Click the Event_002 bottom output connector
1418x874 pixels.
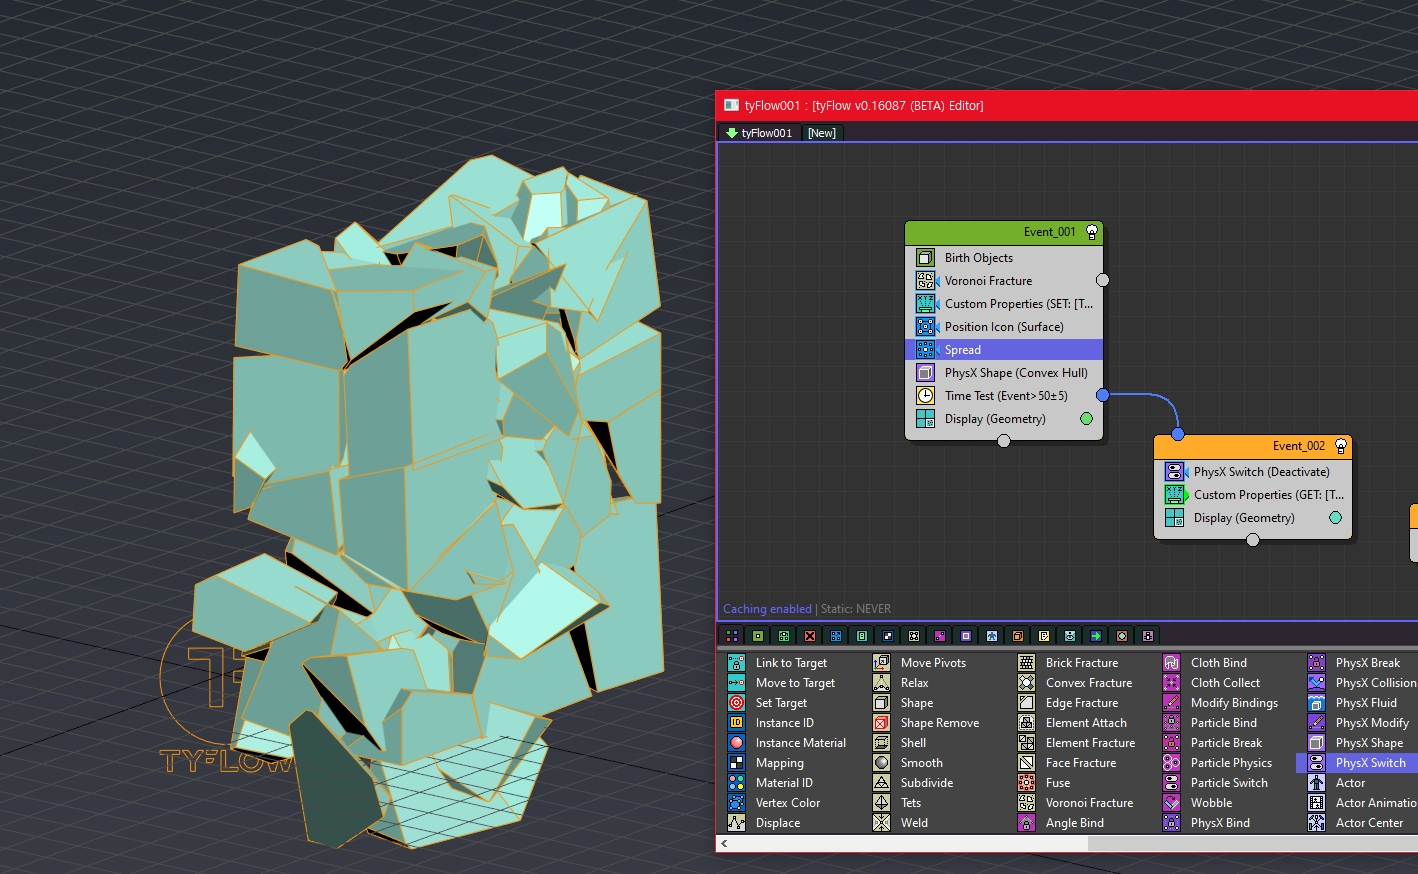pyautogui.click(x=1253, y=540)
